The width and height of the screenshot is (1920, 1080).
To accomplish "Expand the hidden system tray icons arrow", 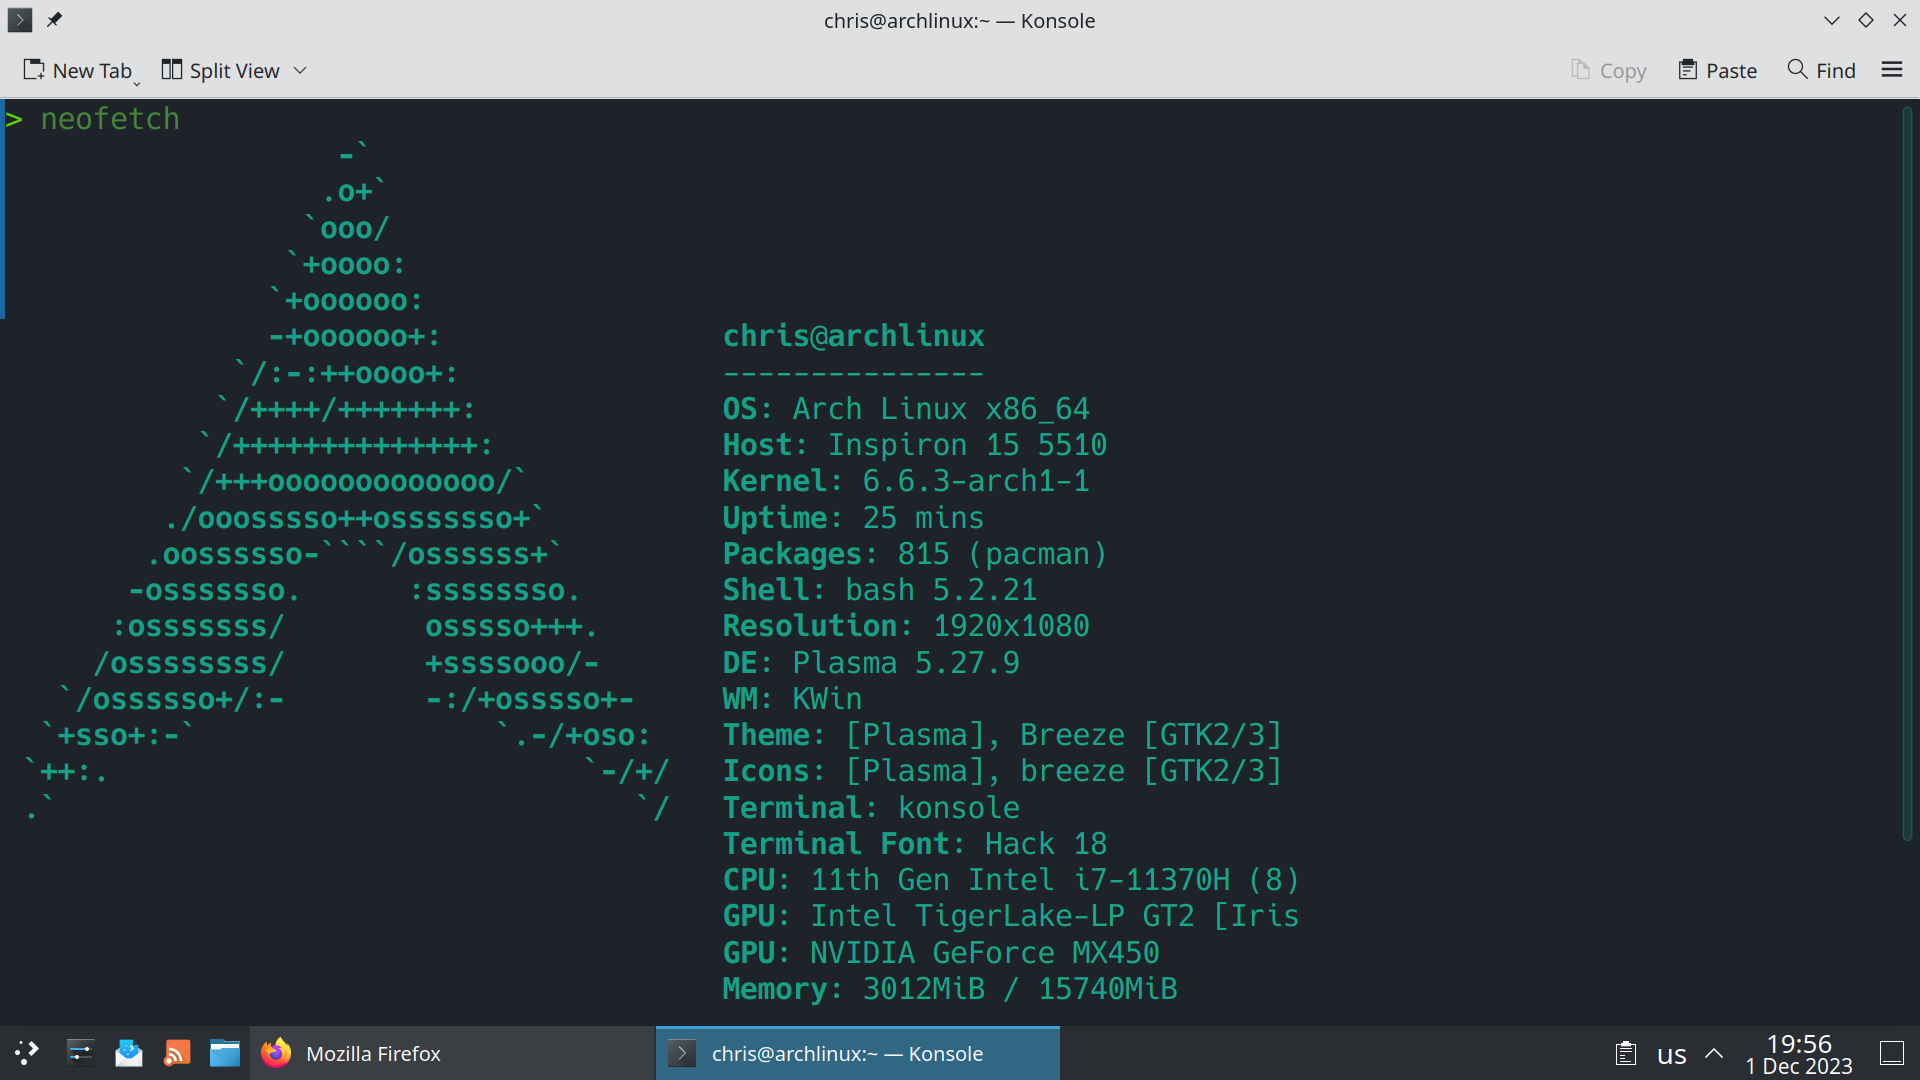I will tap(1714, 1053).
